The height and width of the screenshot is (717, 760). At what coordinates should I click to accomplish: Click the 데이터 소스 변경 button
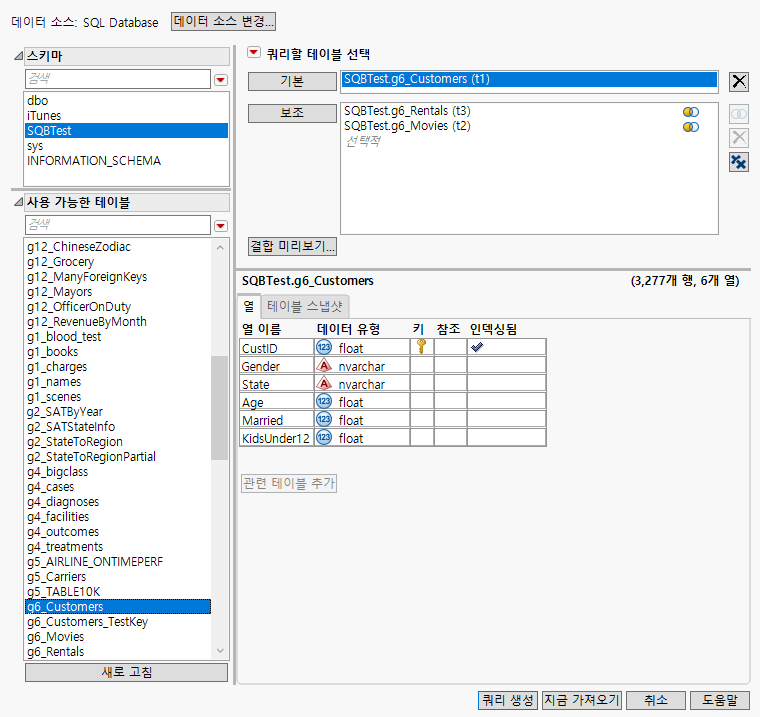click(223, 21)
